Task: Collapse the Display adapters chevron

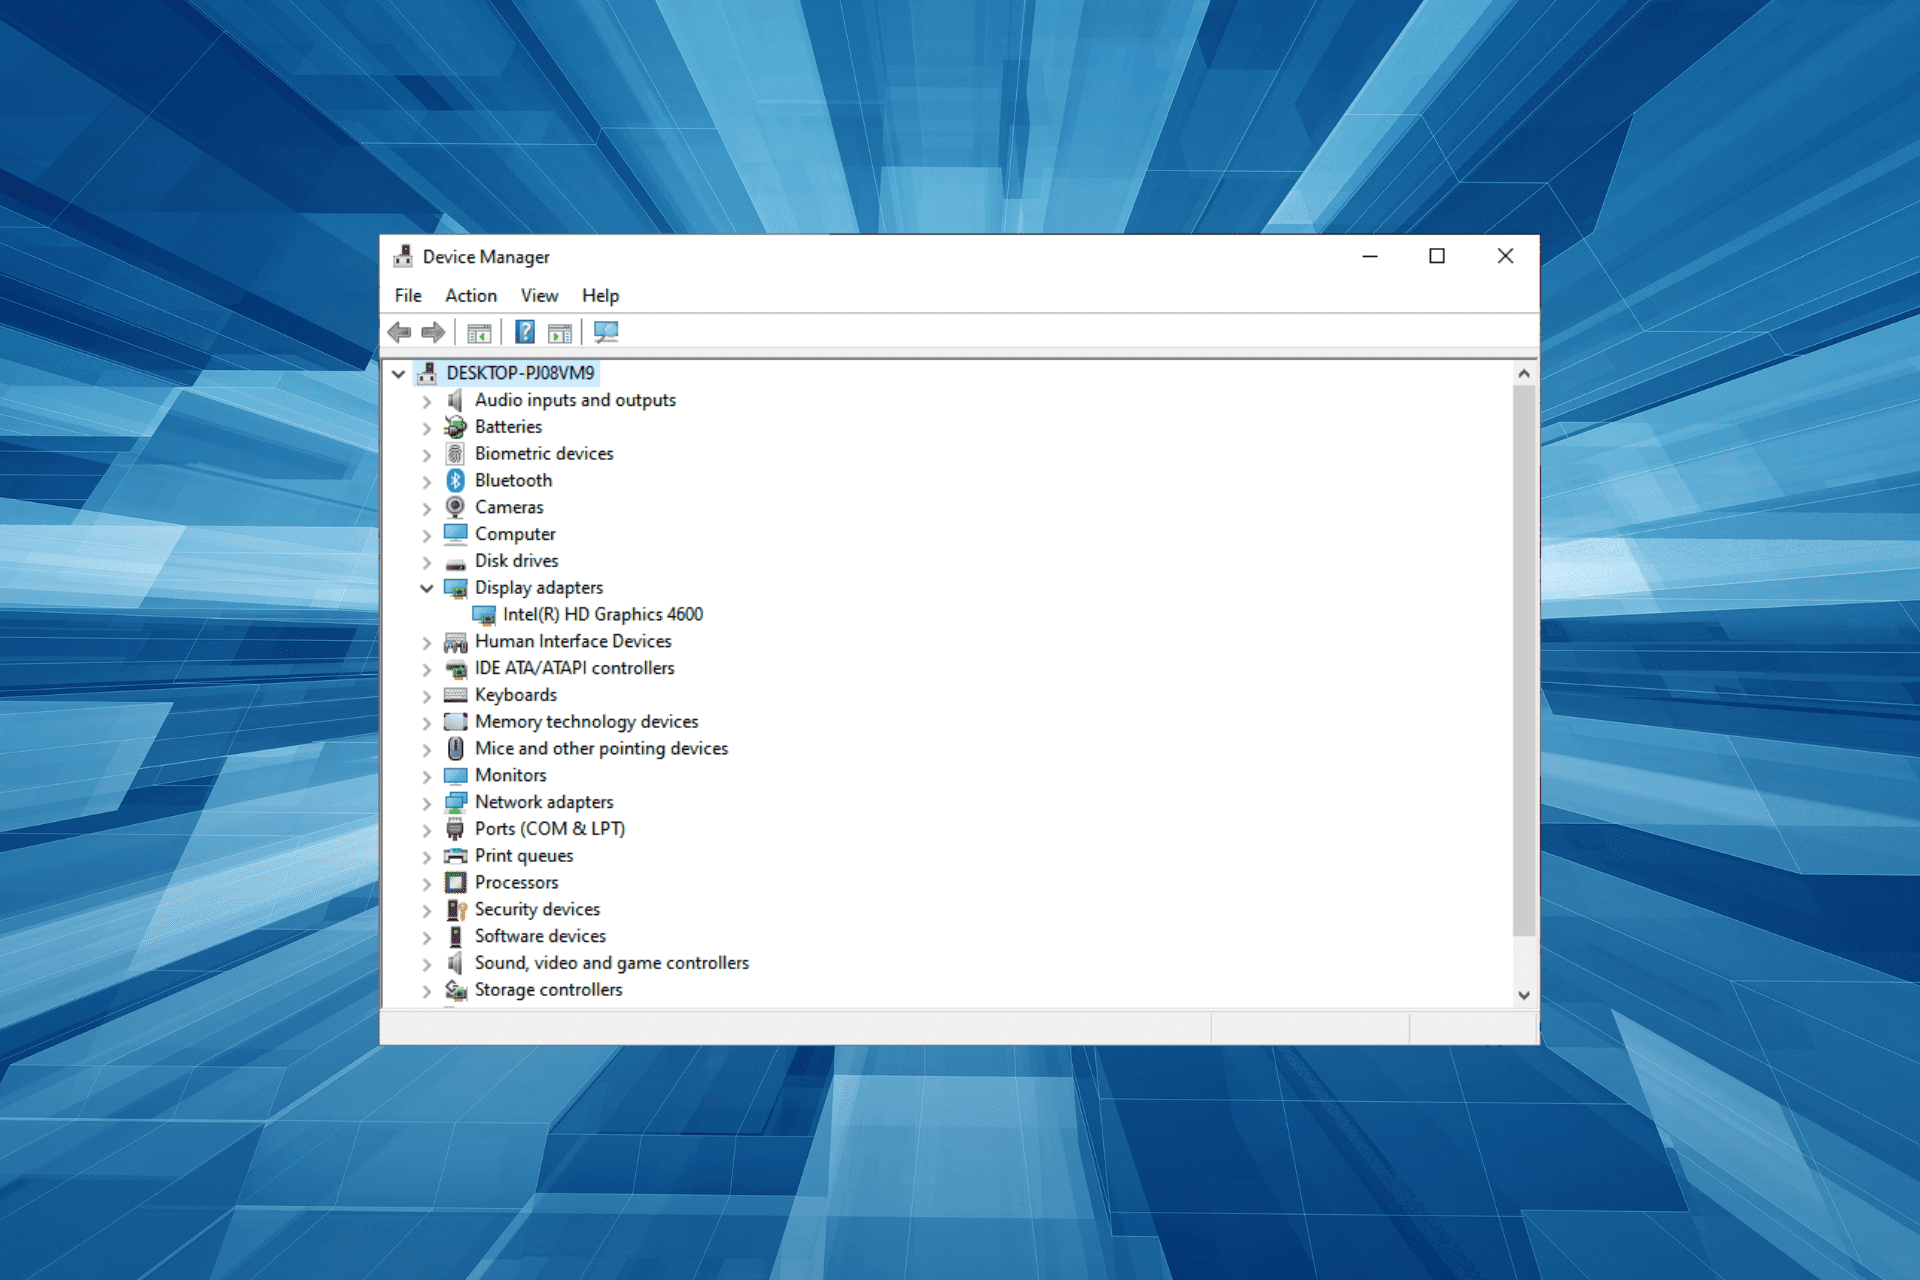Action: point(427,588)
